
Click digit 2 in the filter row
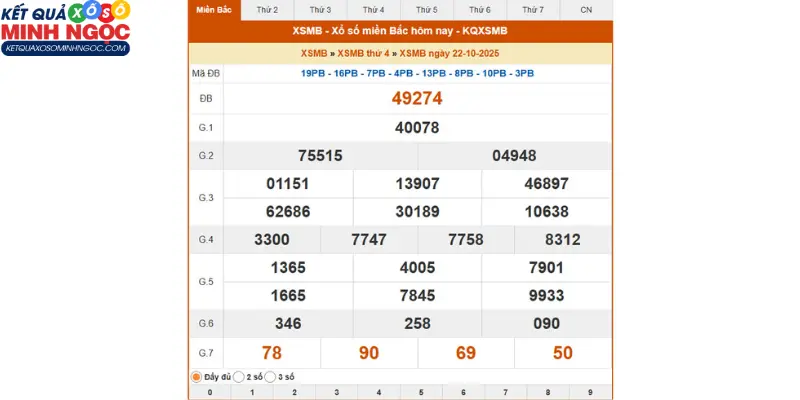[294, 392]
